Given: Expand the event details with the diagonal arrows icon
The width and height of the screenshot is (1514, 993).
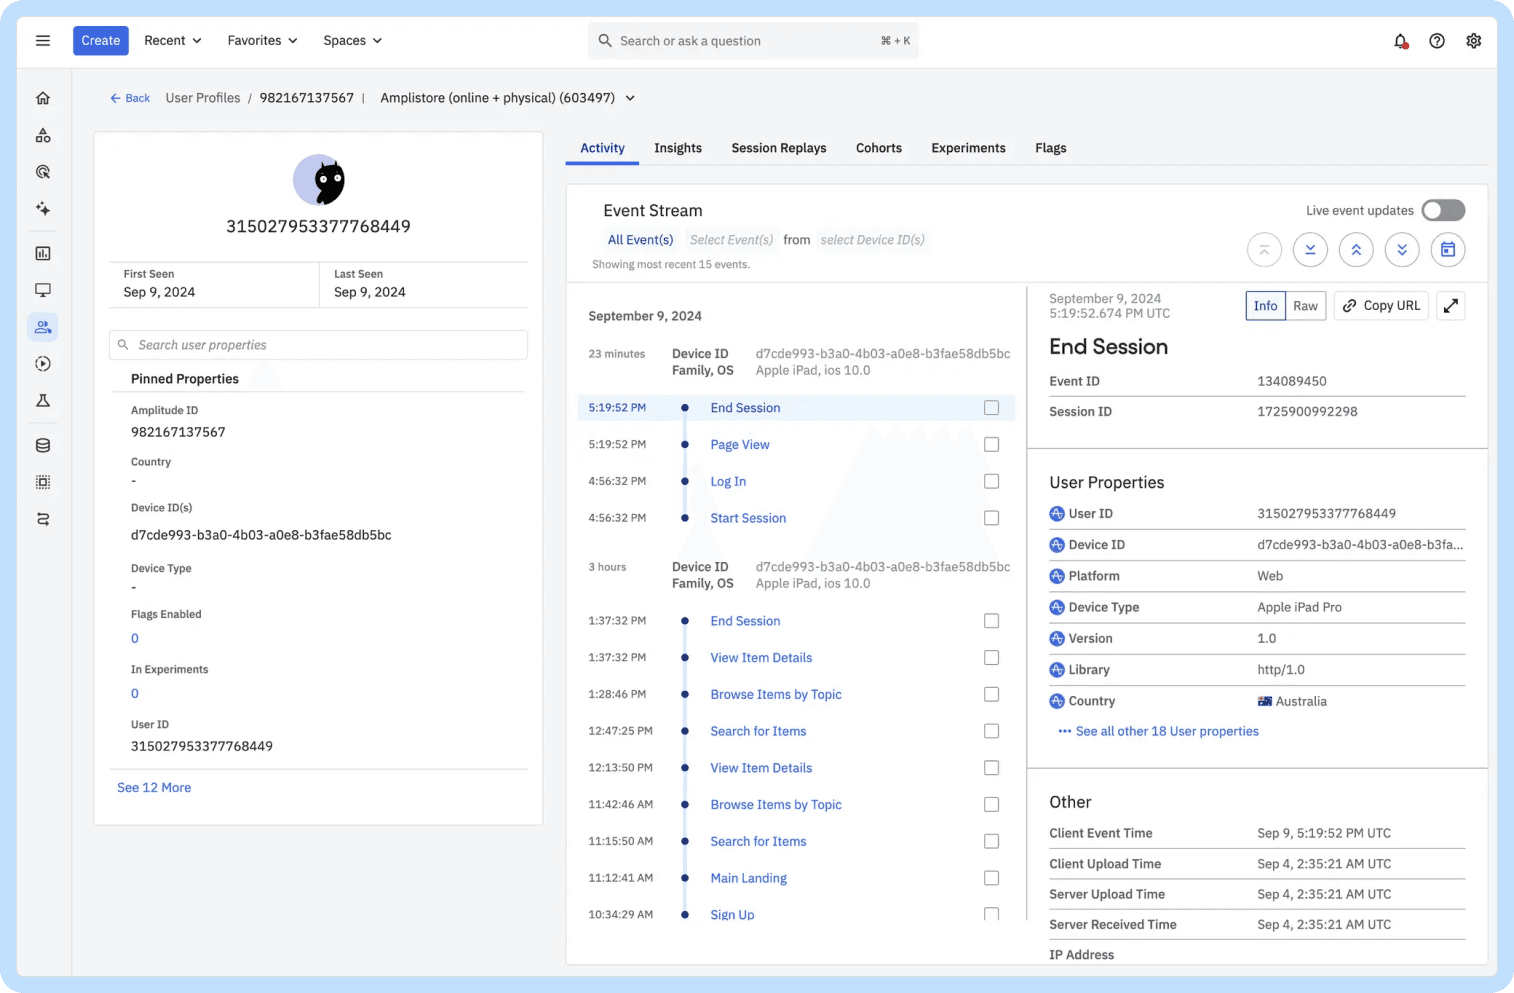Looking at the screenshot, I should 1450,305.
